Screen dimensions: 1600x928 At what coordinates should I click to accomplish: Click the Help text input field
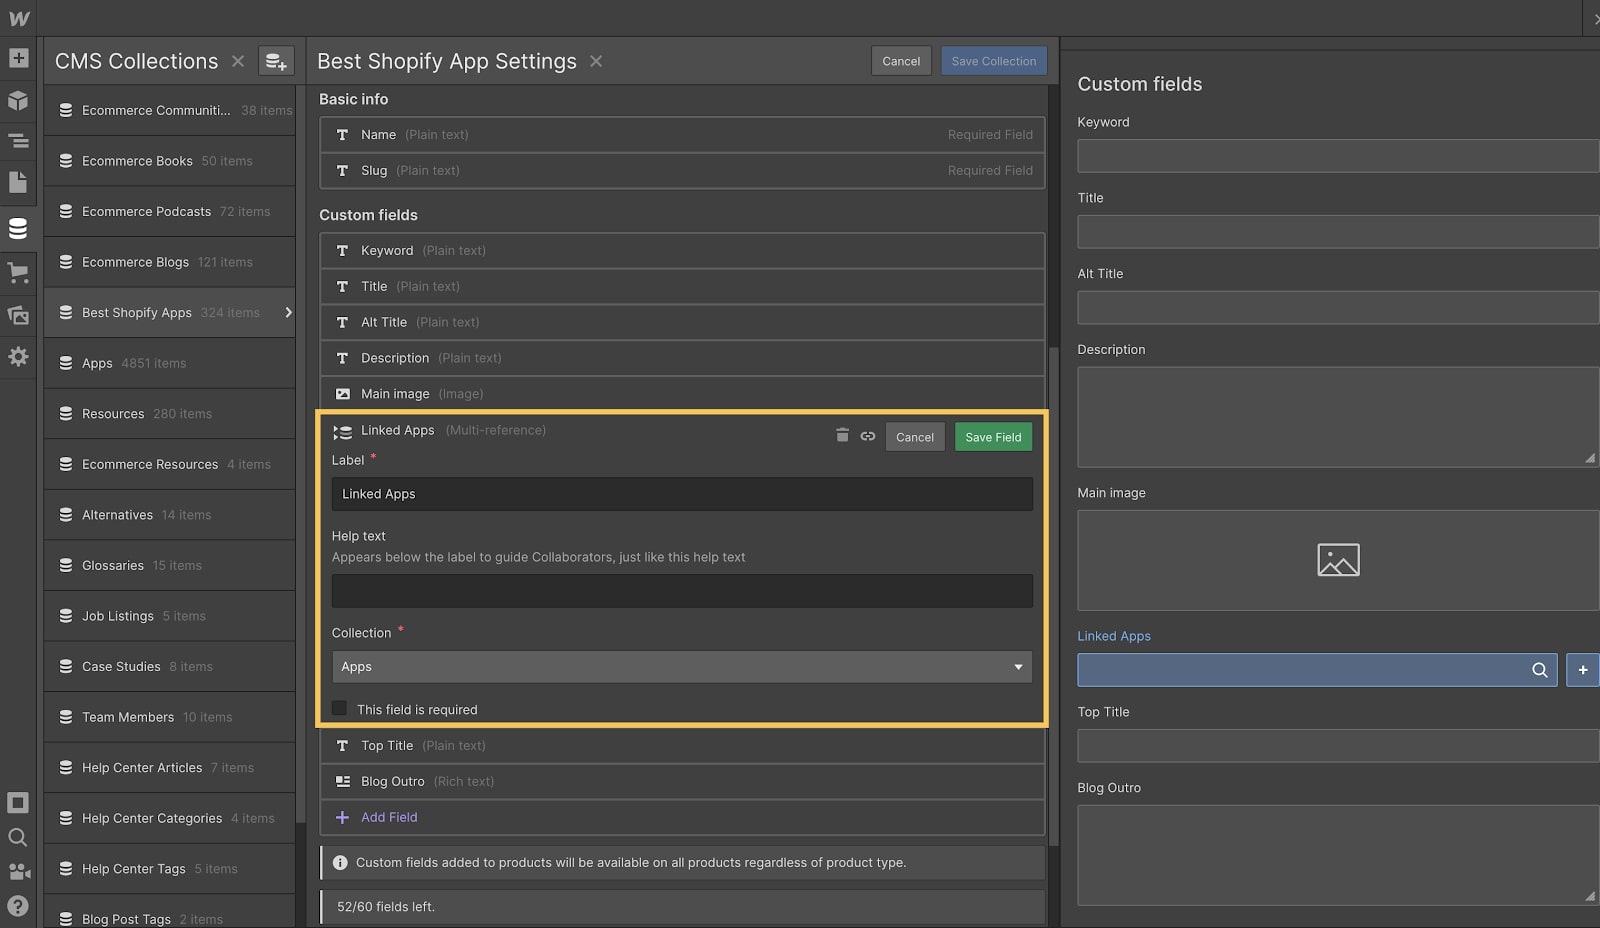point(682,591)
